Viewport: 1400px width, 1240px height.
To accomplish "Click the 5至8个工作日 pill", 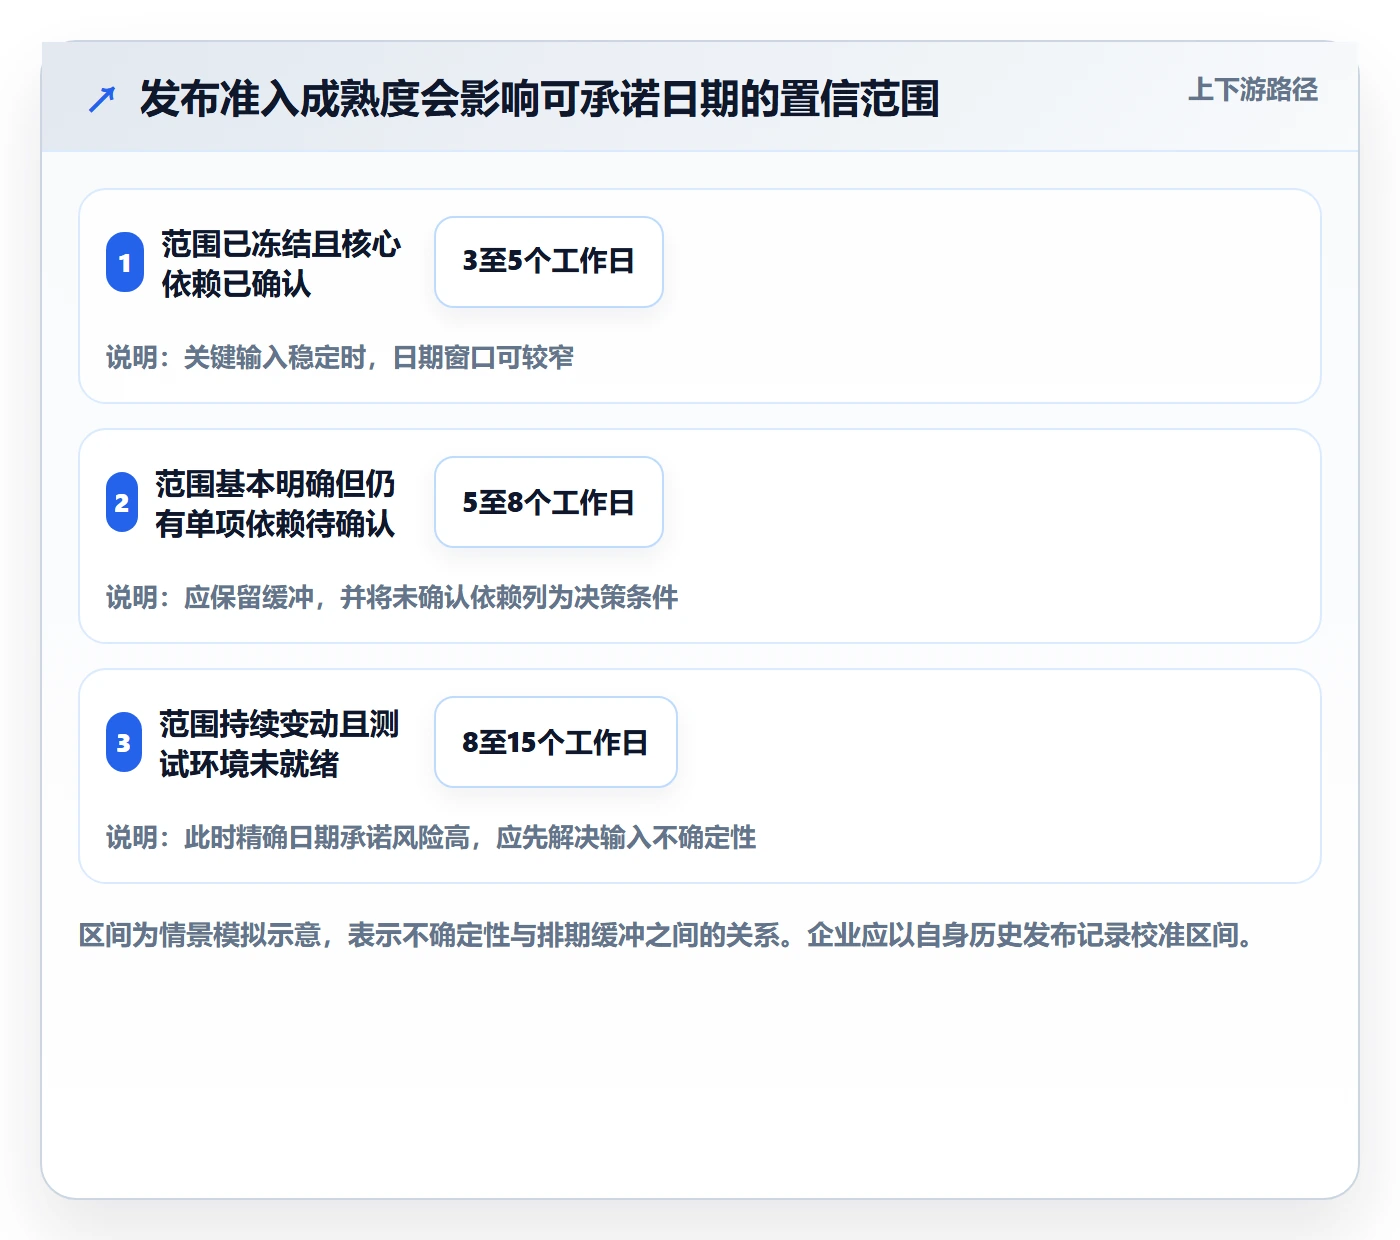I will [549, 502].
